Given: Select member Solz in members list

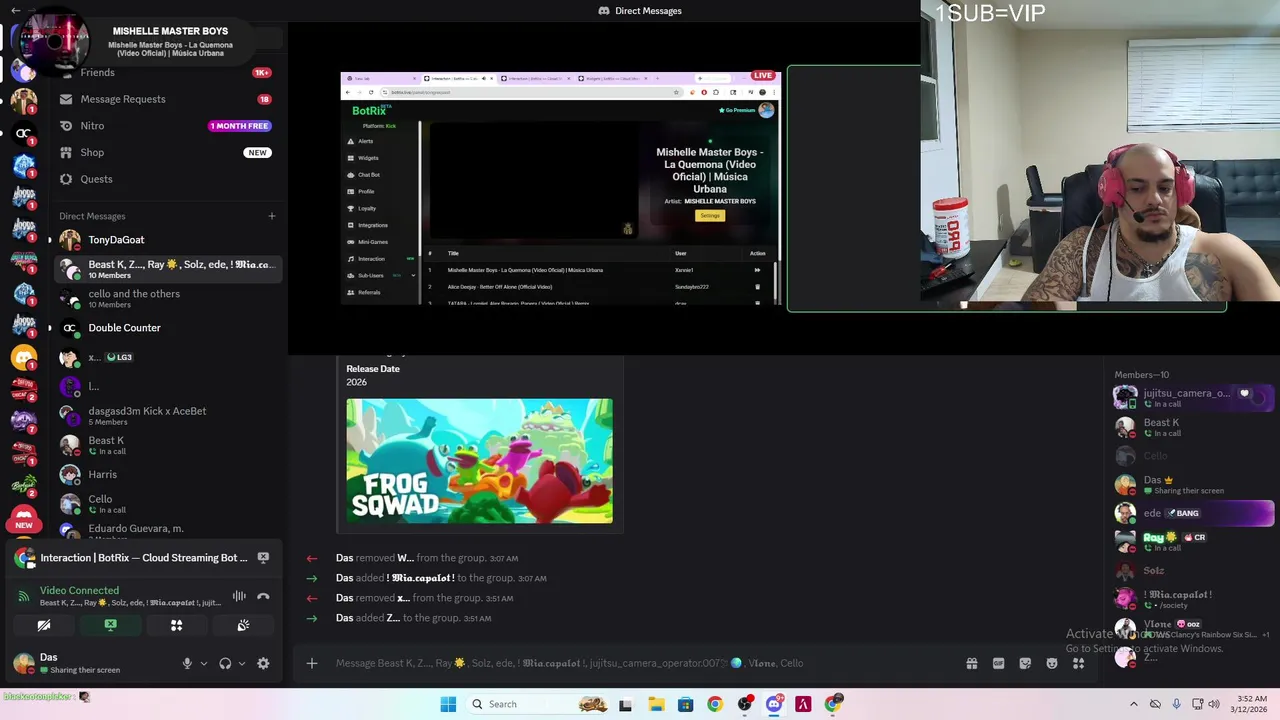Looking at the screenshot, I should [1193, 571].
